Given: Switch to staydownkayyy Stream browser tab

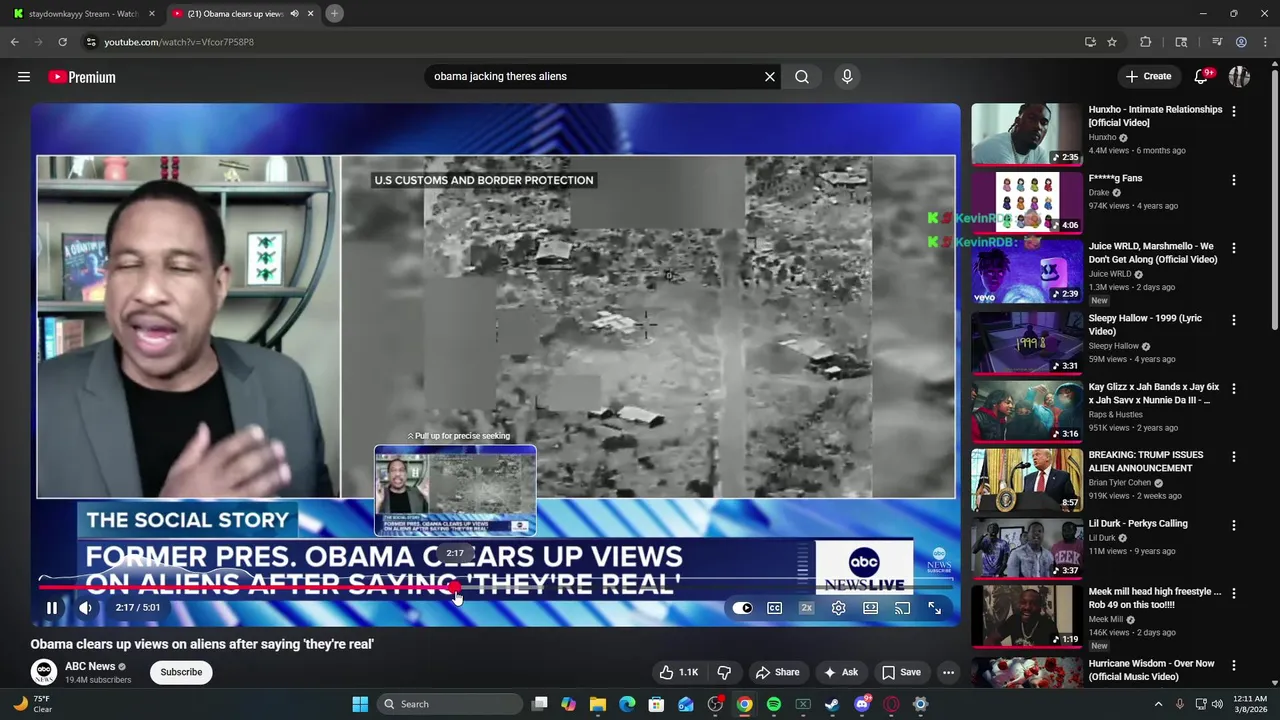Looking at the screenshot, I should pos(82,14).
